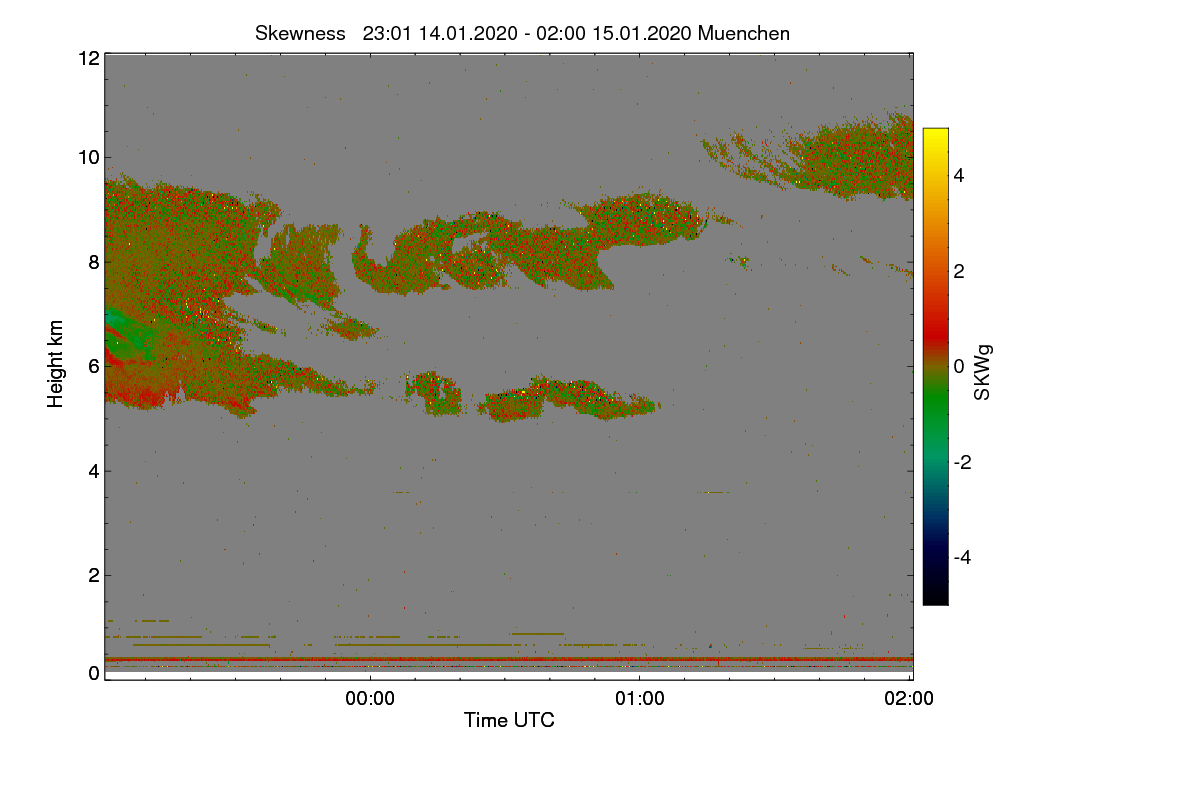Click the height tick label "10"
The image size is (1200, 800).
pos(88,157)
